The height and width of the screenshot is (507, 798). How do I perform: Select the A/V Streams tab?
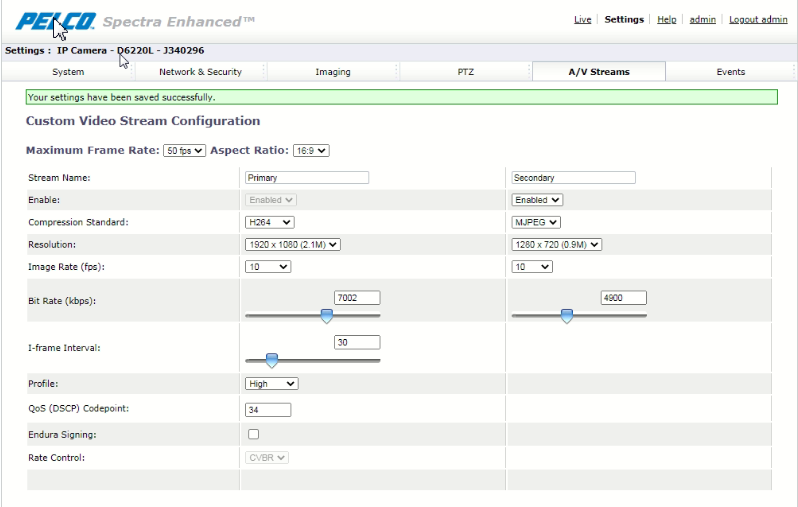click(599, 72)
